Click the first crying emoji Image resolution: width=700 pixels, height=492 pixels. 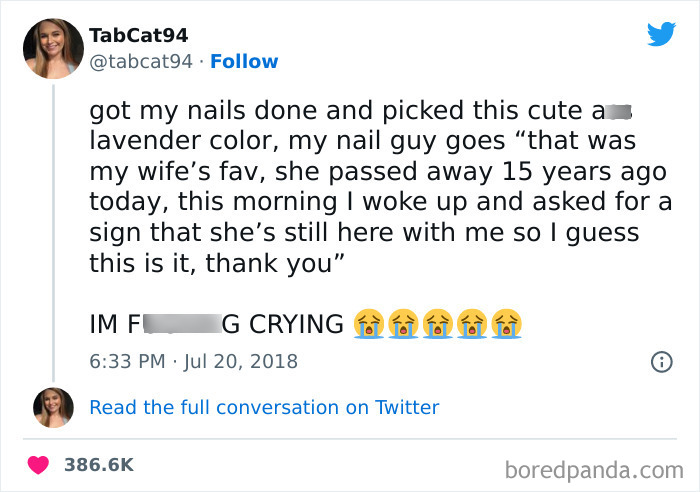pyautogui.click(x=370, y=324)
